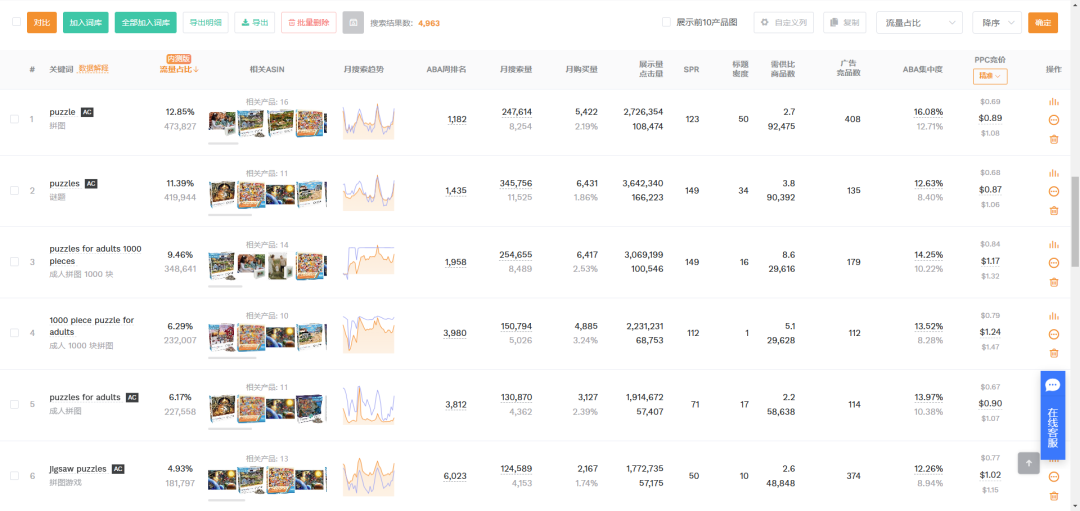Click the gray square icon button beside 批量删除
The height and width of the screenshot is (511, 1080).
353,23
